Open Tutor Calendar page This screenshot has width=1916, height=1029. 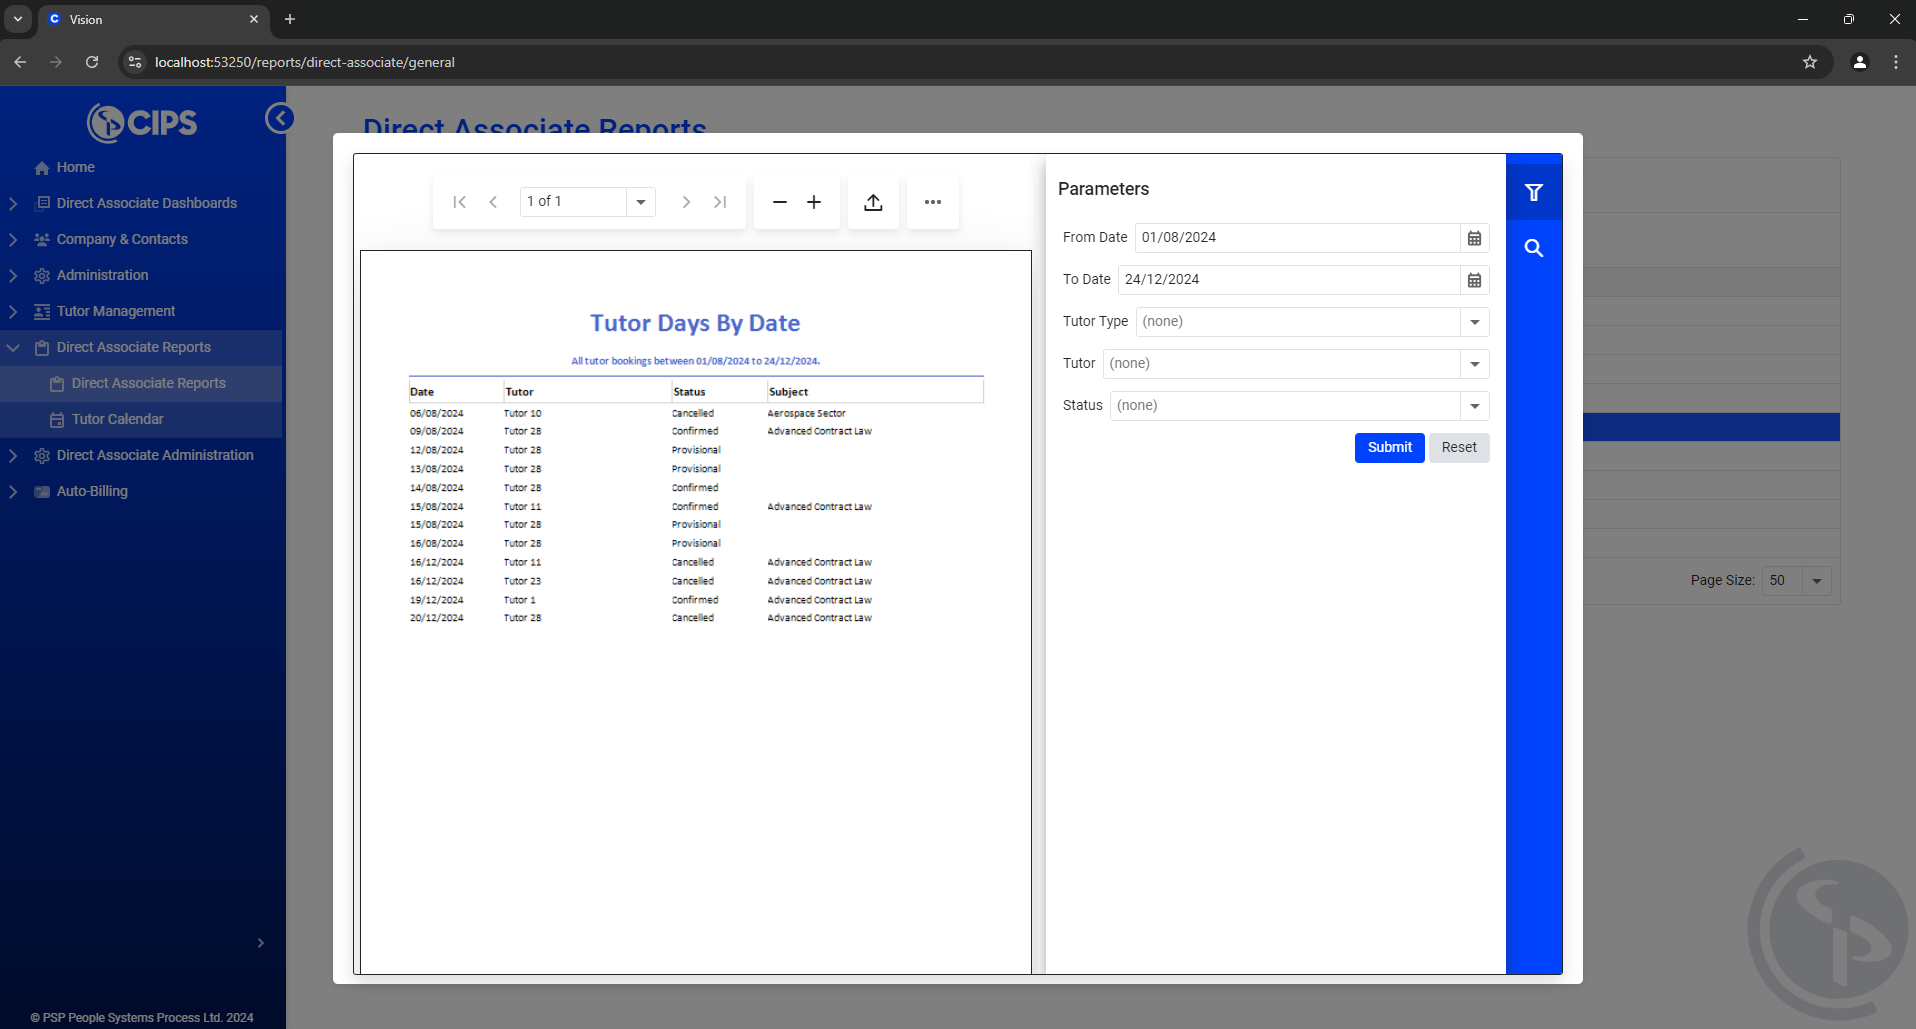(117, 419)
